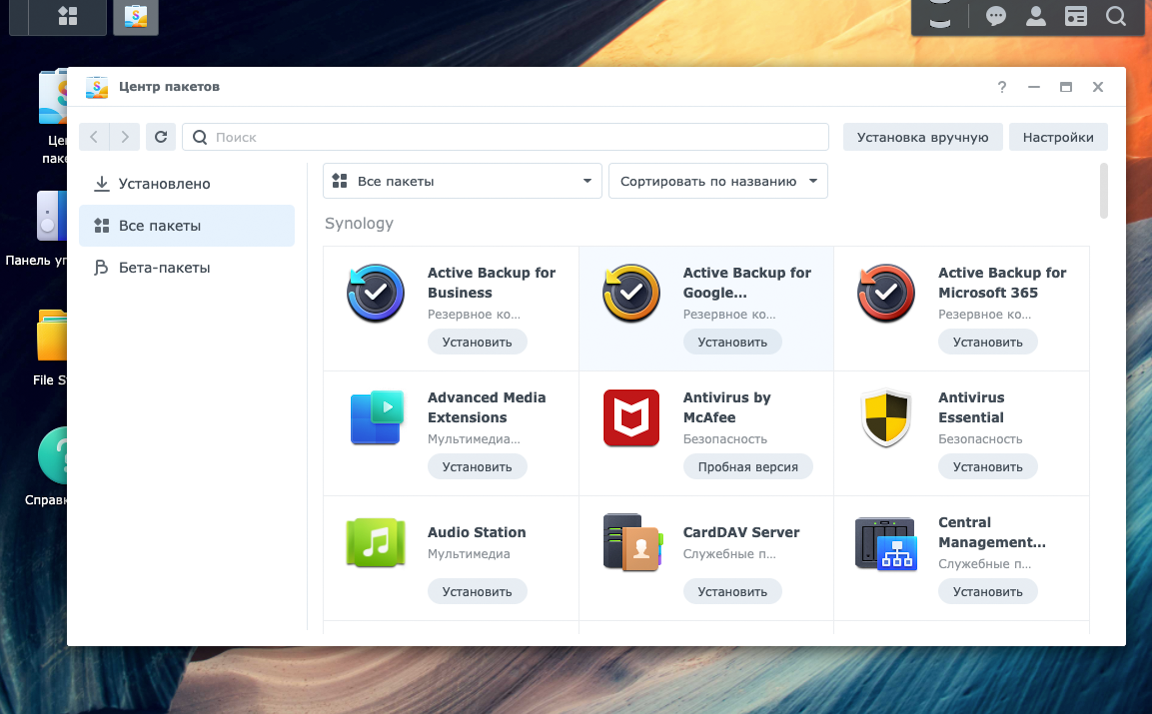Open the Main Menu icon in taskbar
This screenshot has width=1152, height=714.
pos(68,16)
